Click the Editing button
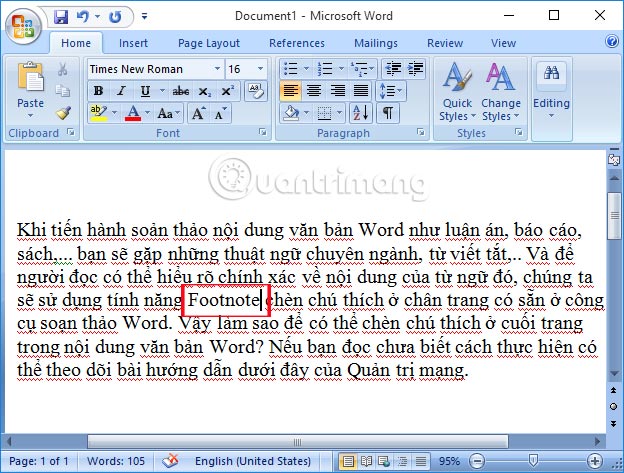This screenshot has width=624, height=473. [x=551, y=92]
